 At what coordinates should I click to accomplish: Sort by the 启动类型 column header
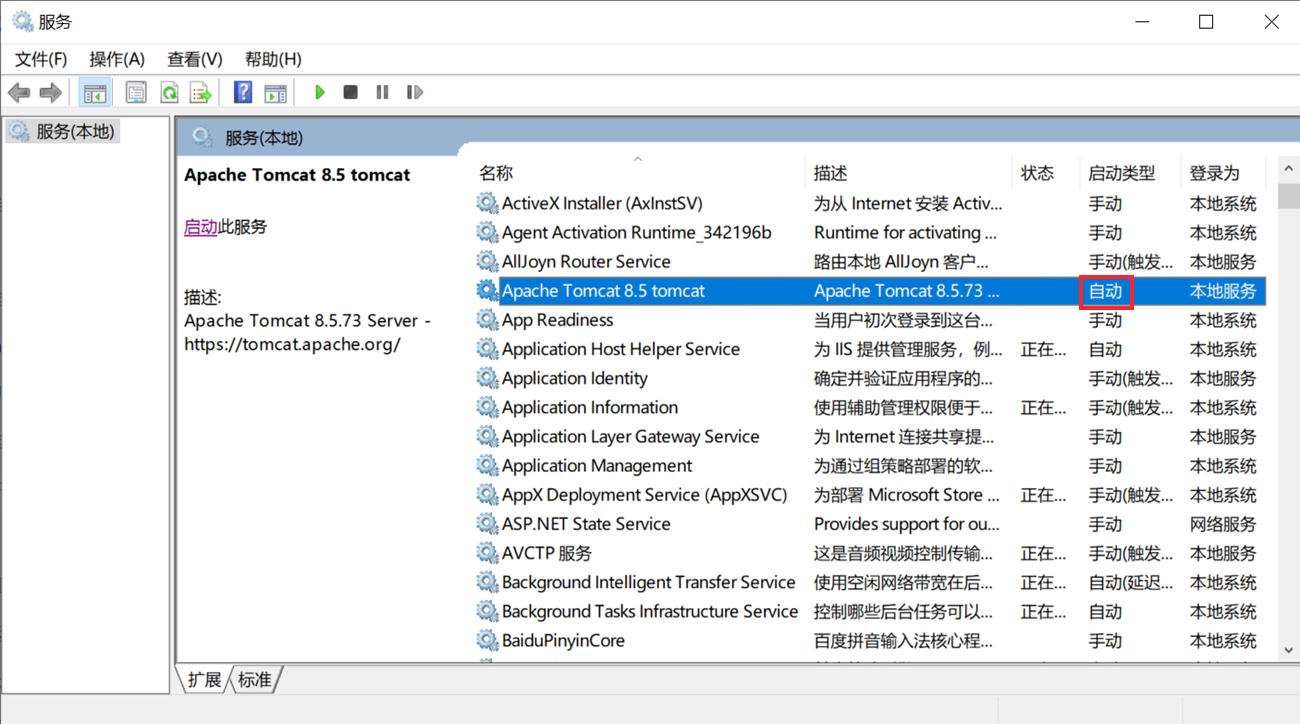coord(1121,173)
